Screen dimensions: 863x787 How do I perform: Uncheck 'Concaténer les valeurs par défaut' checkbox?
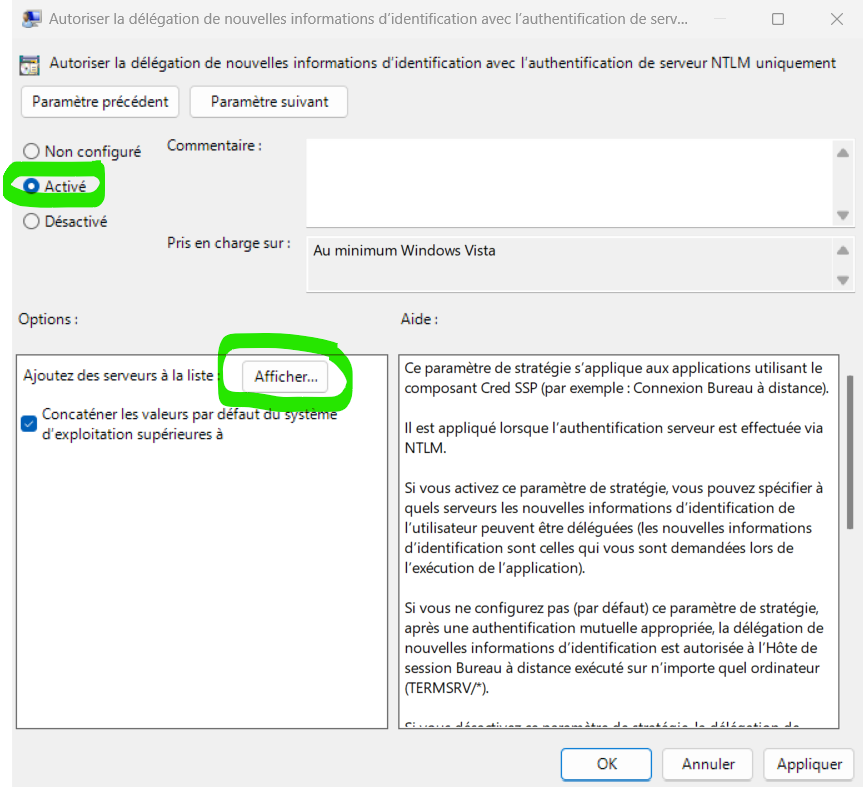tap(29, 424)
